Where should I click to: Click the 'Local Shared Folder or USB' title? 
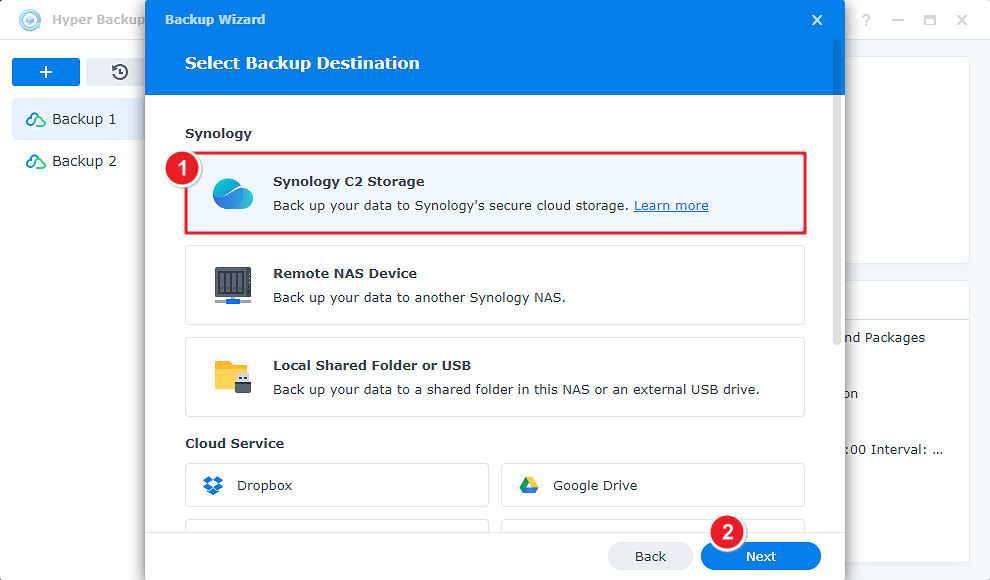(372, 365)
